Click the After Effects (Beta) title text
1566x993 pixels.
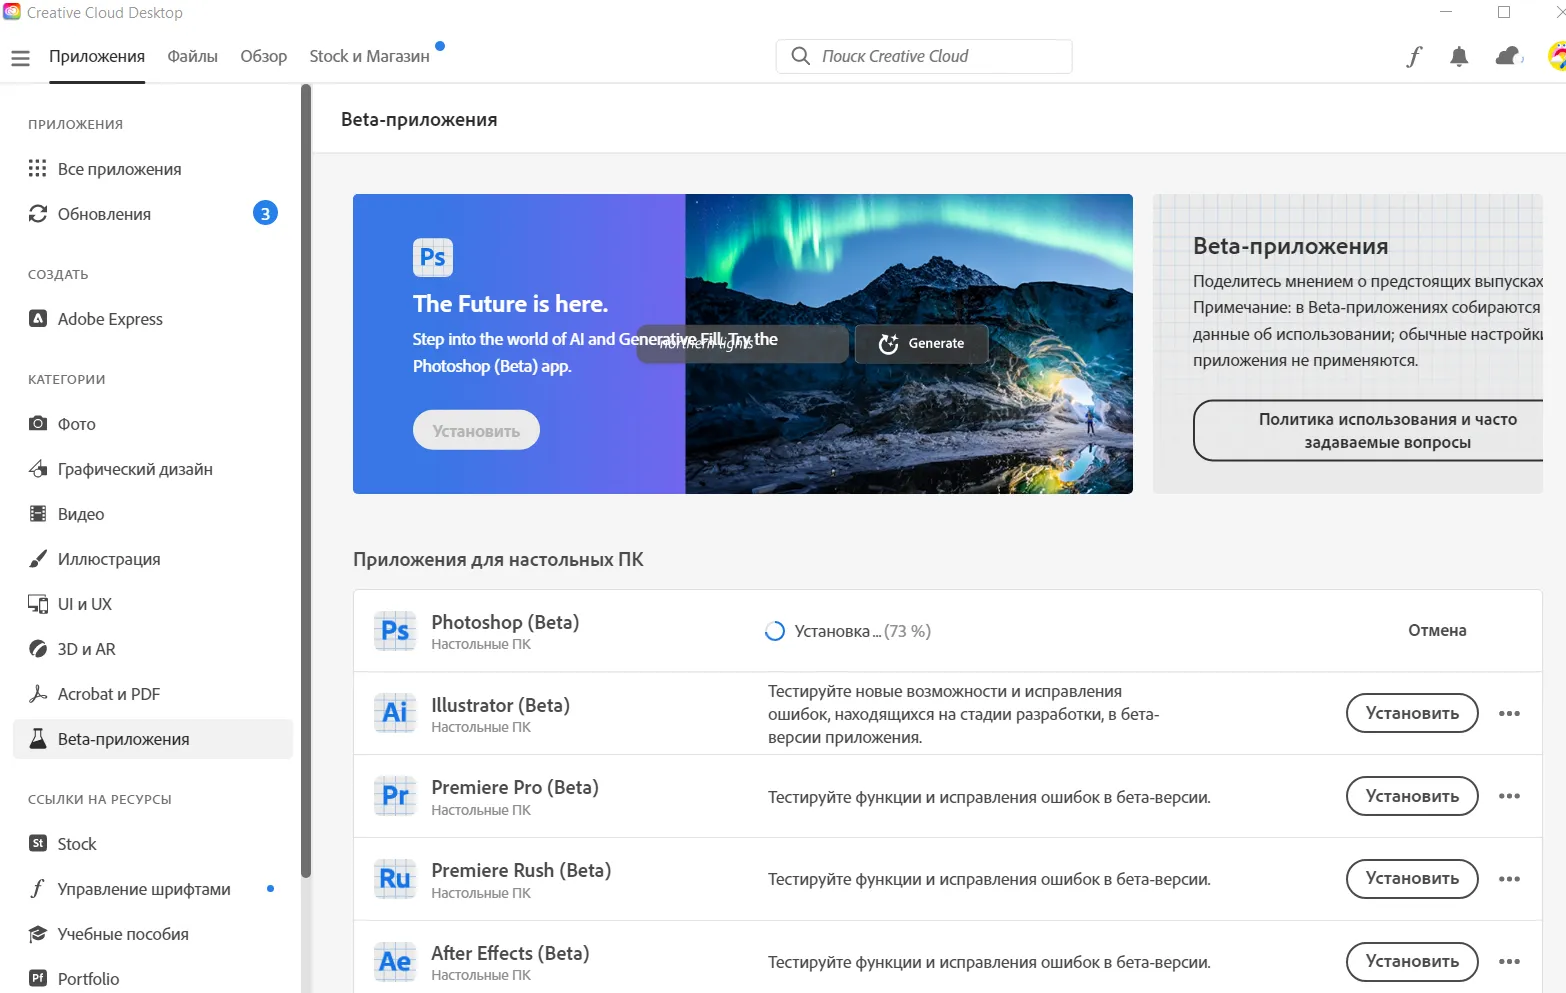click(510, 953)
